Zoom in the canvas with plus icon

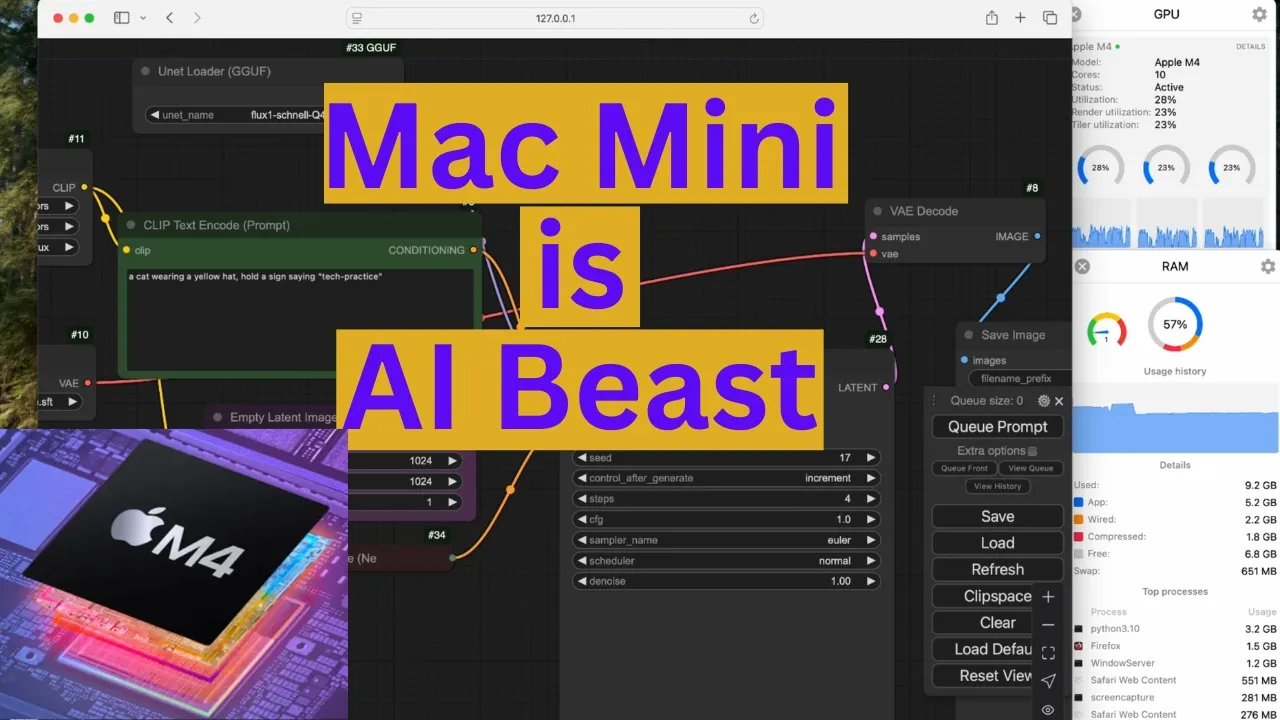(x=1048, y=597)
